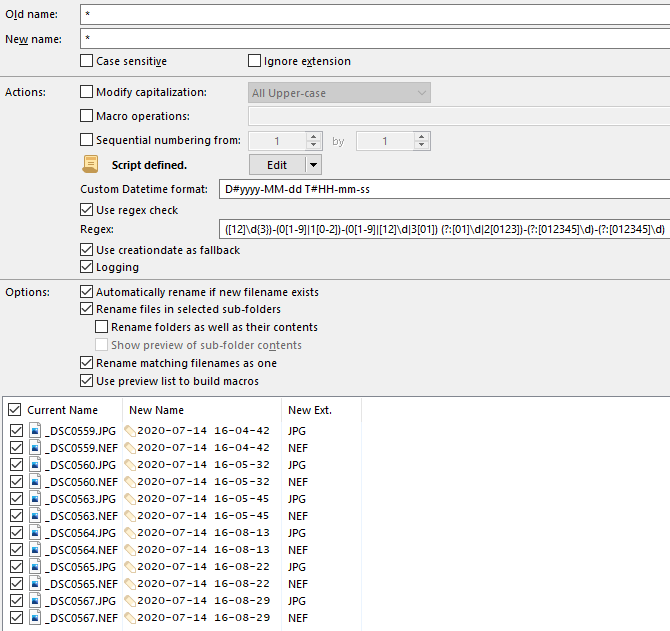Screen dimensions: 670x631
Task: Click the file icon for _DSC0563.NEF
Action: coord(35,515)
